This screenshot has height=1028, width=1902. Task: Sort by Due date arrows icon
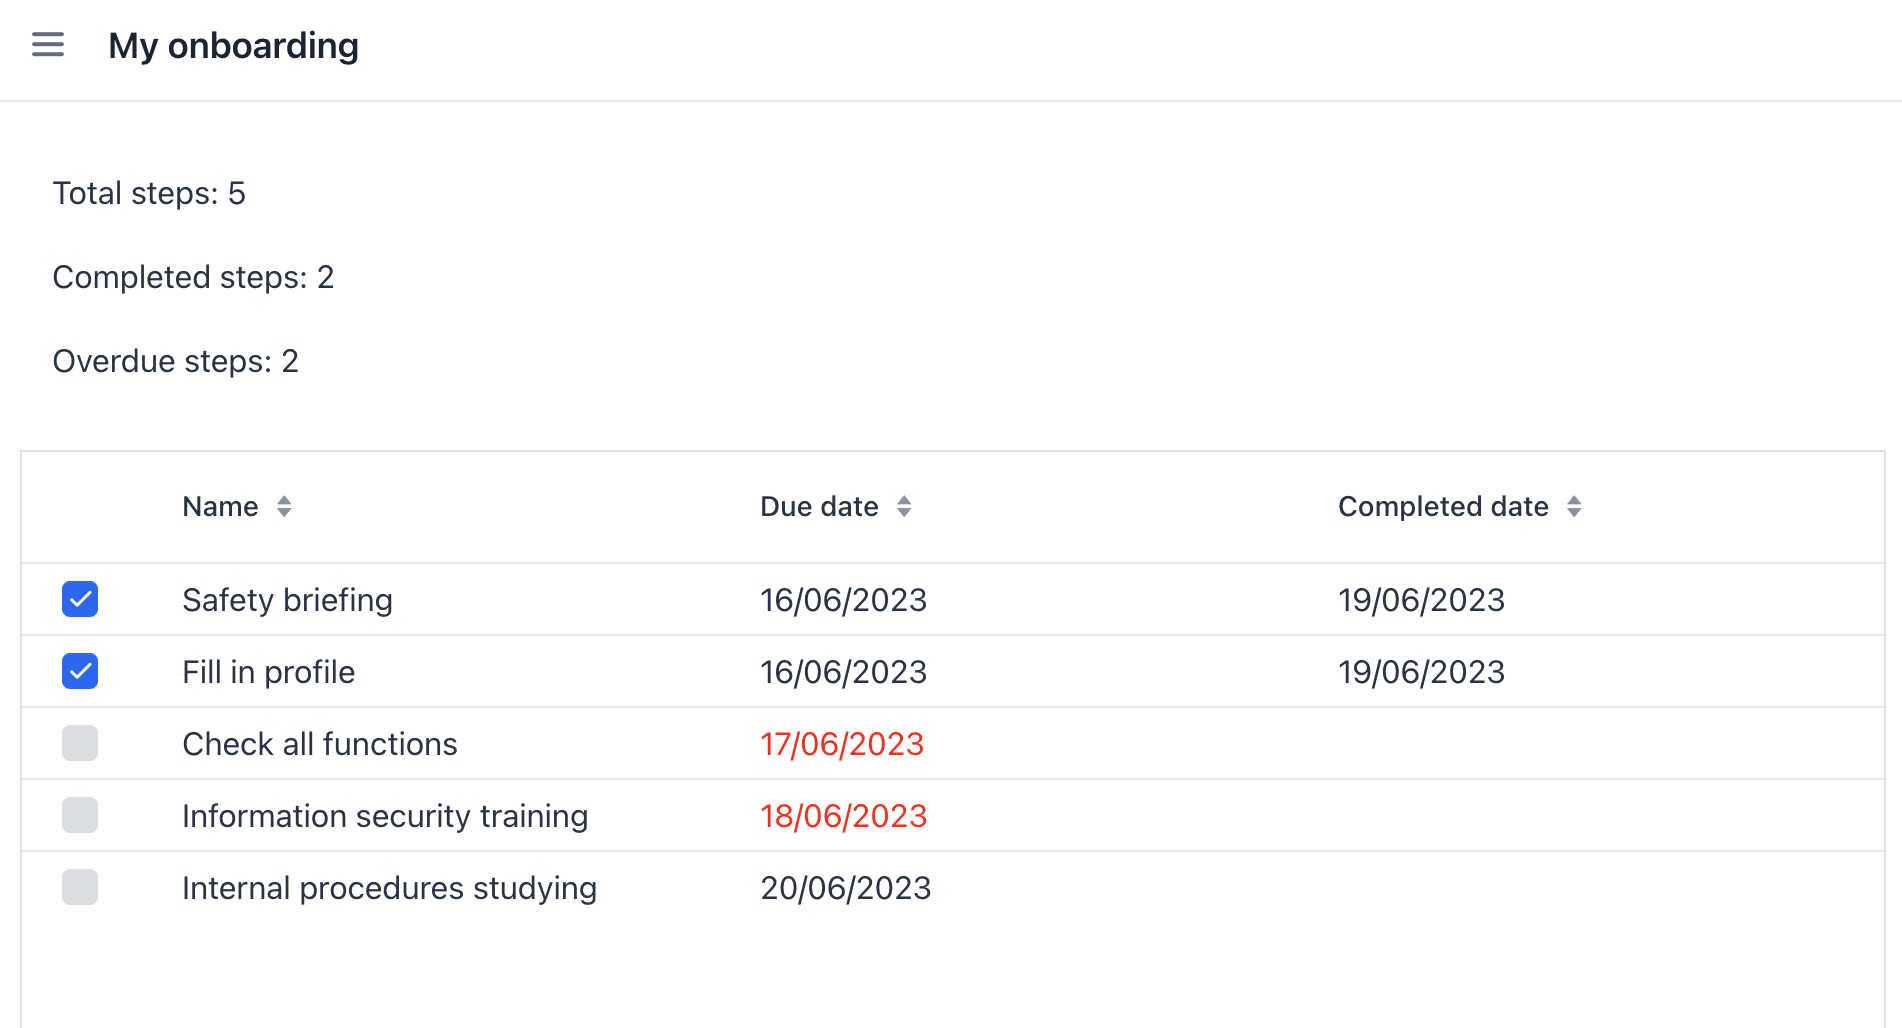click(x=904, y=507)
